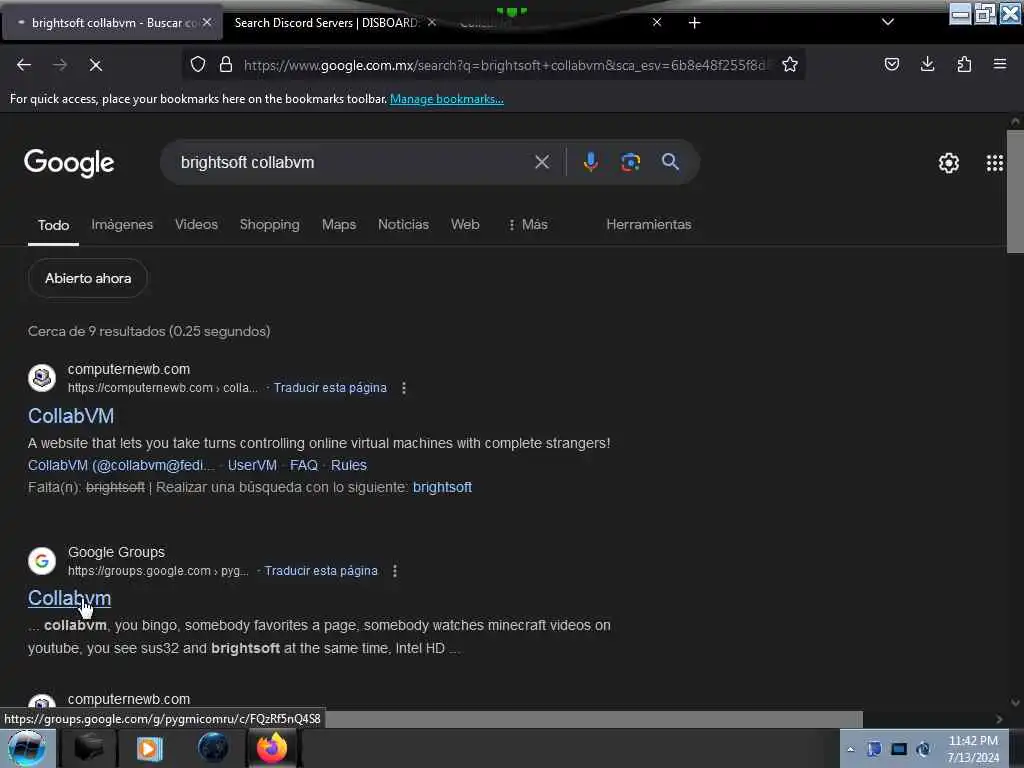Open the Windows Start orb
The image size is (1024, 768).
pyautogui.click(x=27, y=748)
